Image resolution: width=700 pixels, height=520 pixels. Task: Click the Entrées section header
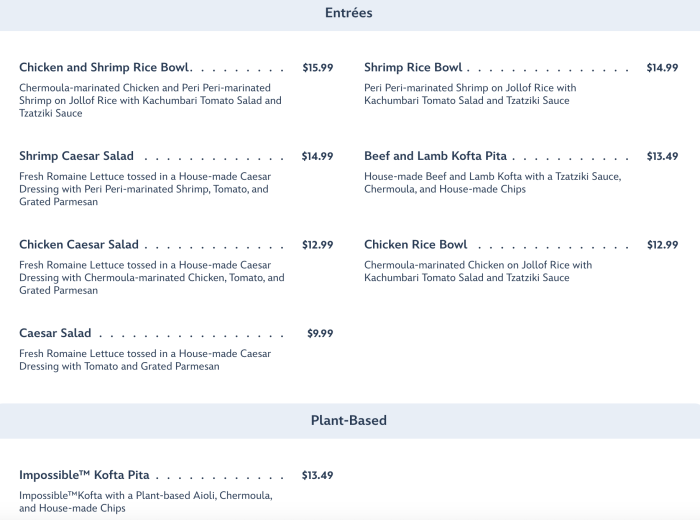coord(349,13)
